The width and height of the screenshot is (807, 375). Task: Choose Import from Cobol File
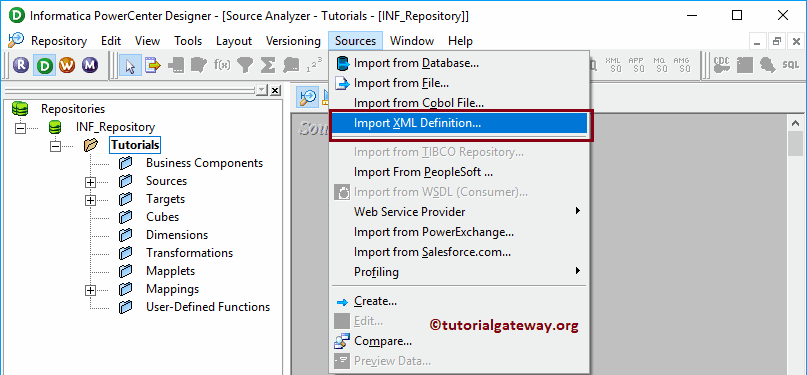pos(459,103)
